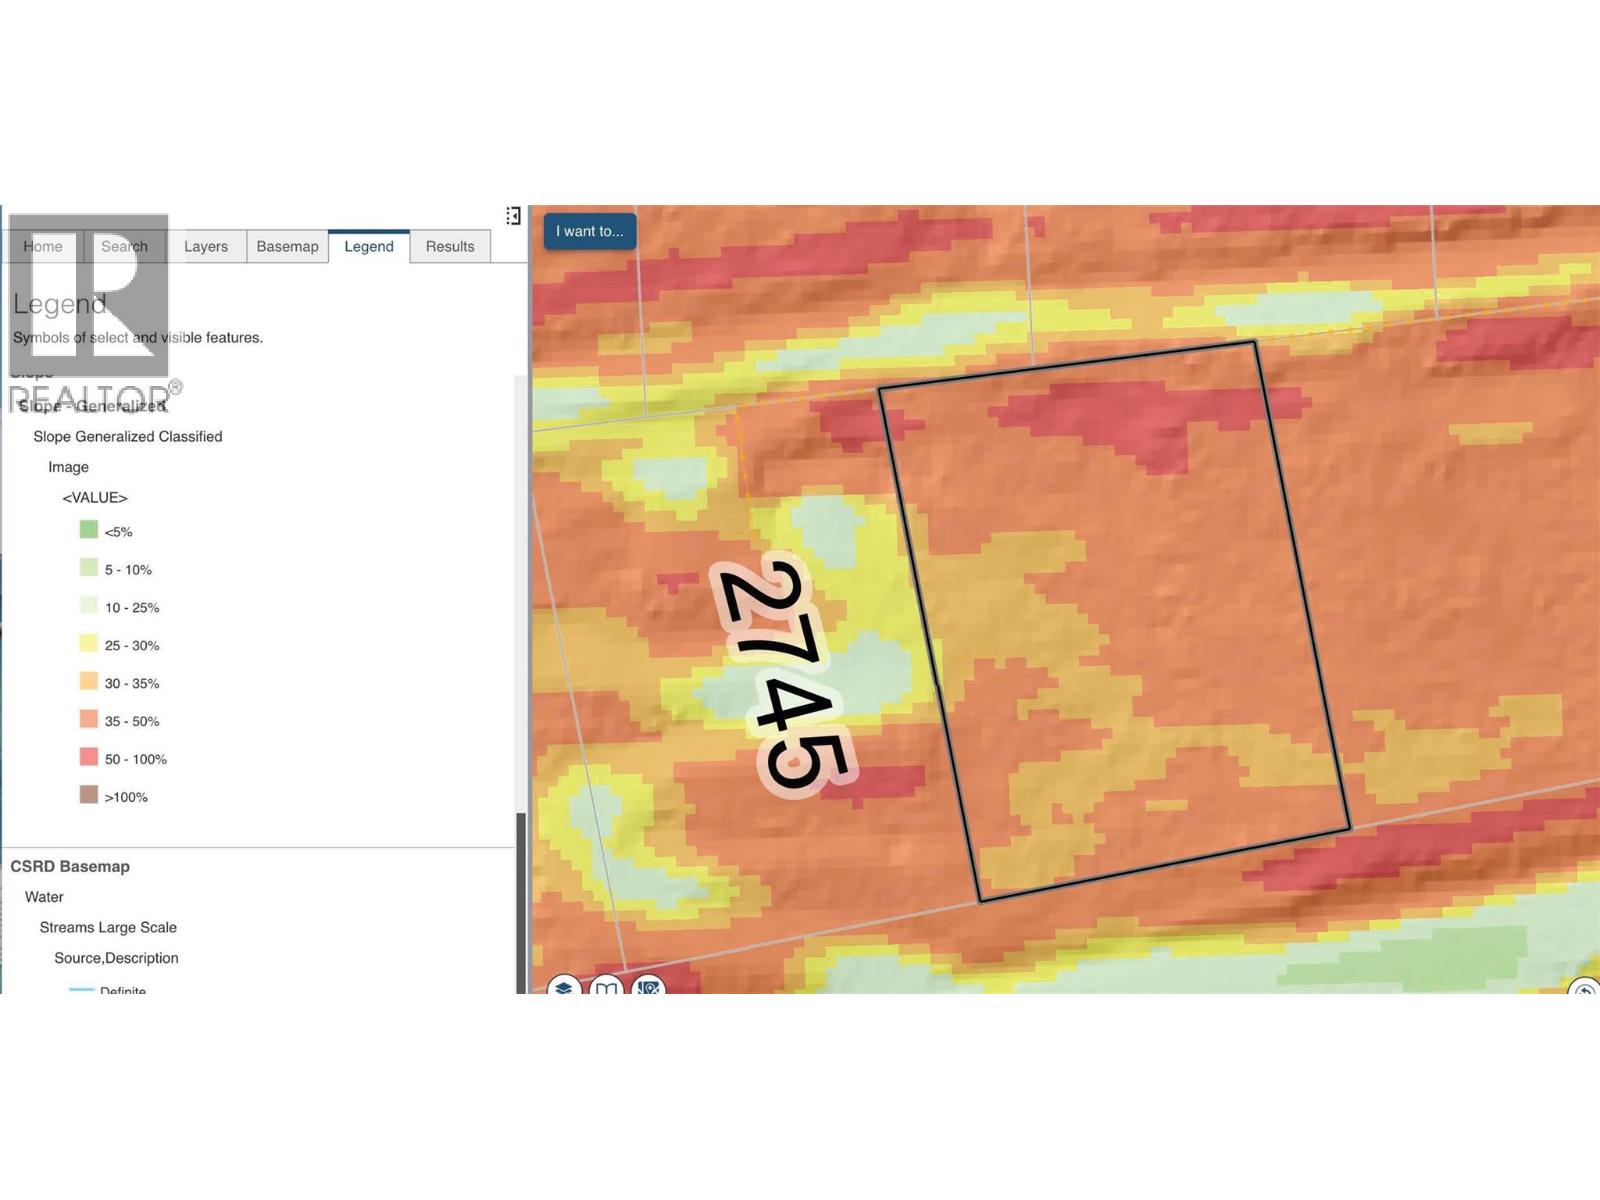Open the "I want to..." menu
The height and width of the screenshot is (1200, 1600).
(x=589, y=231)
